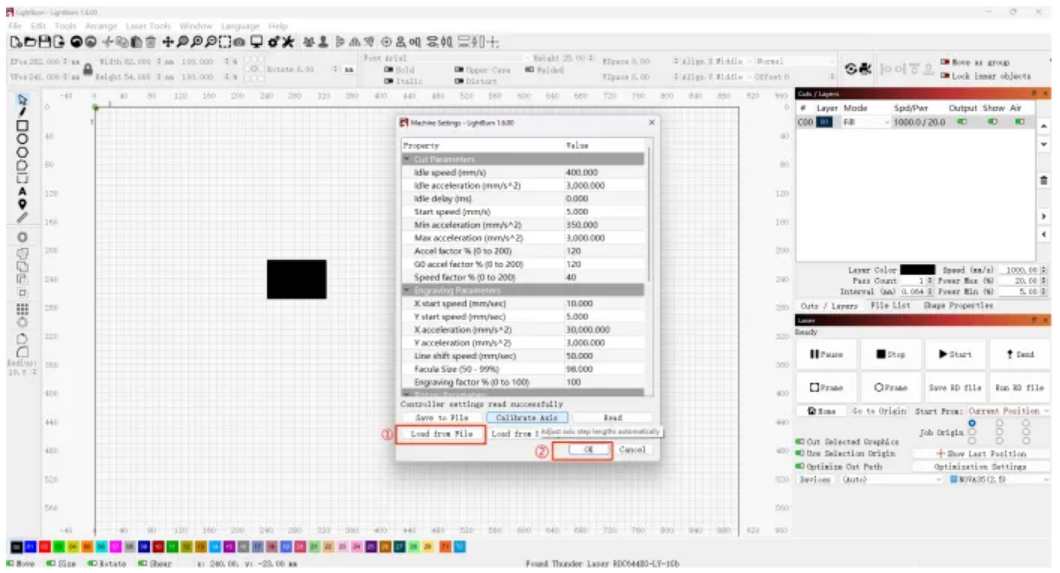Switch to the Shape Properties tab
The height and width of the screenshot is (573, 1060).
click(958, 305)
